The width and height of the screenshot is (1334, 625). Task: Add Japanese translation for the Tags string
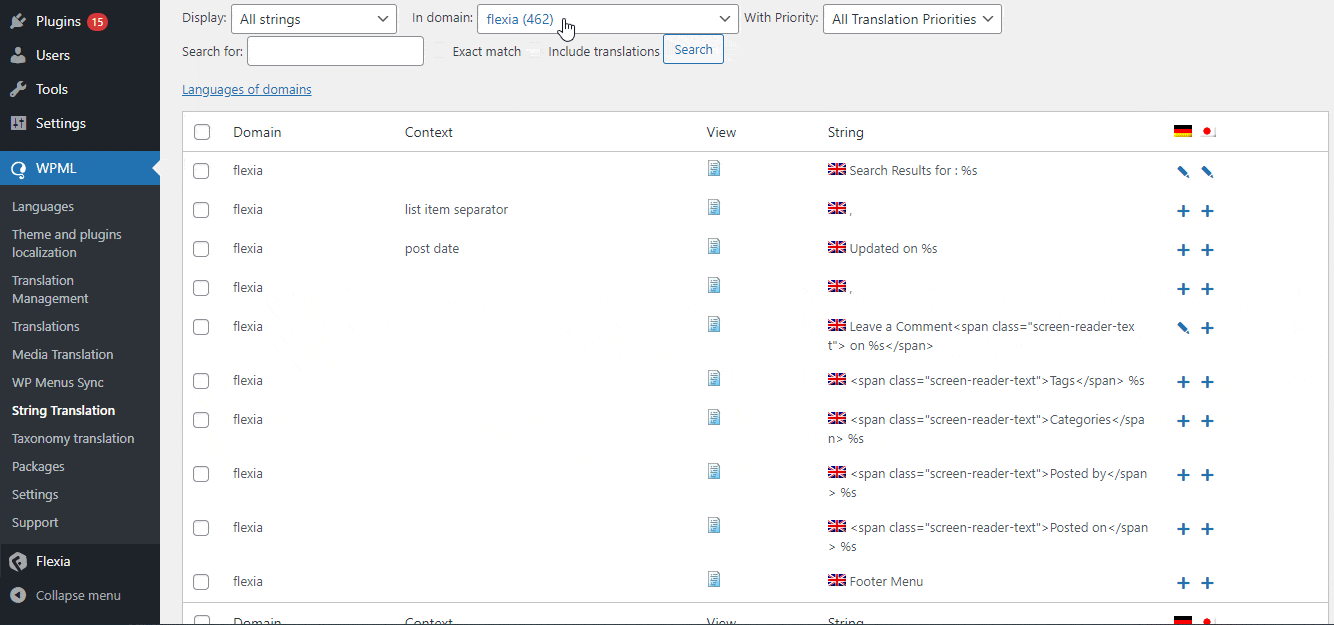(x=1207, y=382)
